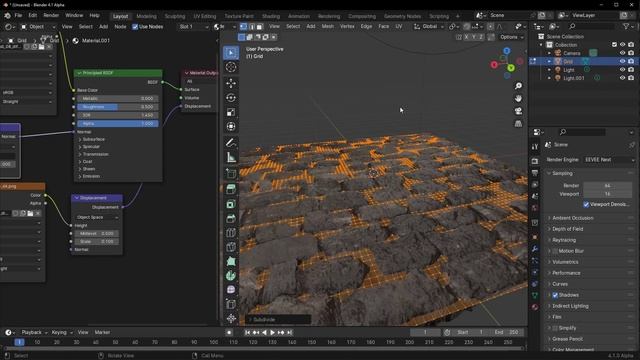Open the Modifiers wrench properties tab
The image size is (640, 360).
point(535,249)
